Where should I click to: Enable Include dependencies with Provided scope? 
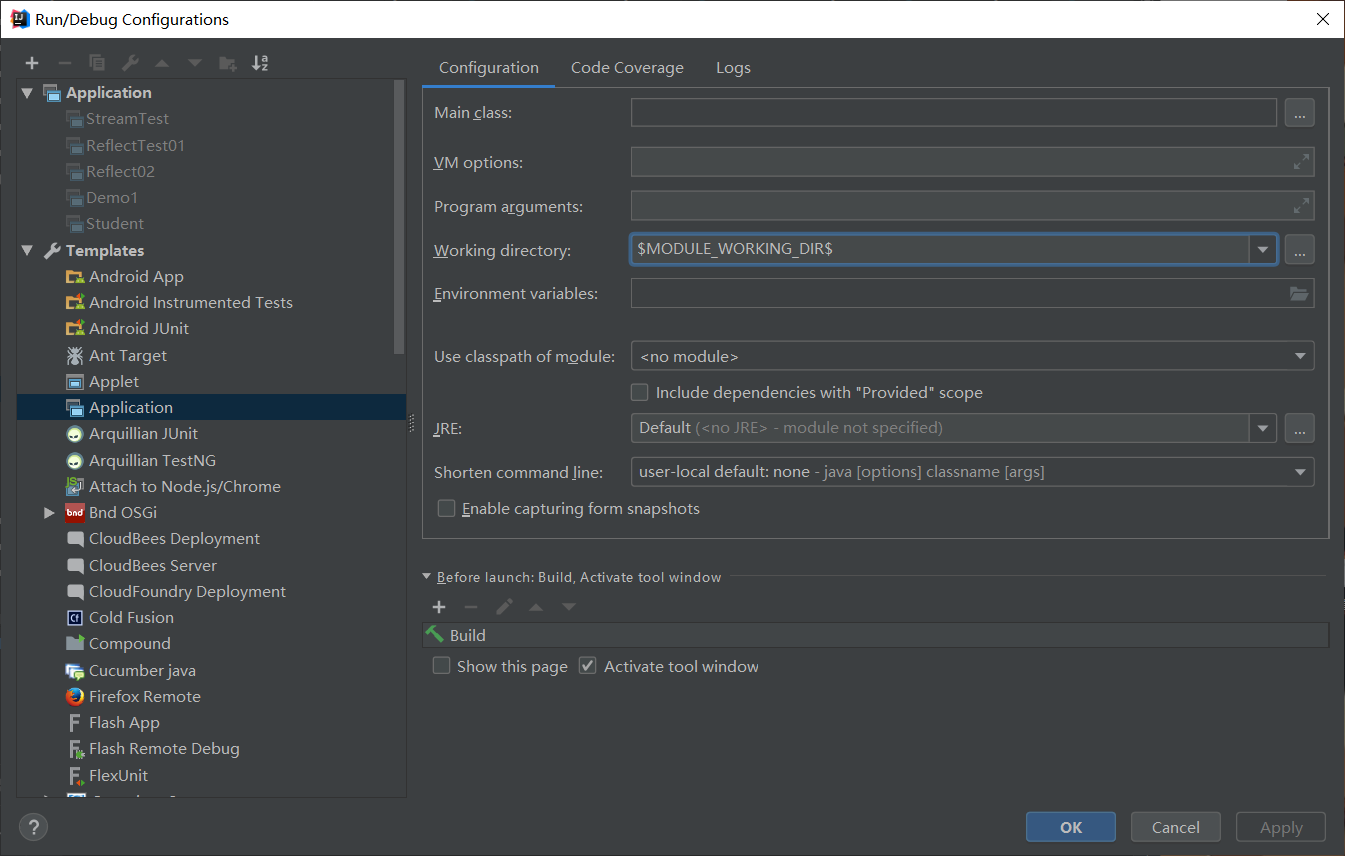click(x=640, y=393)
